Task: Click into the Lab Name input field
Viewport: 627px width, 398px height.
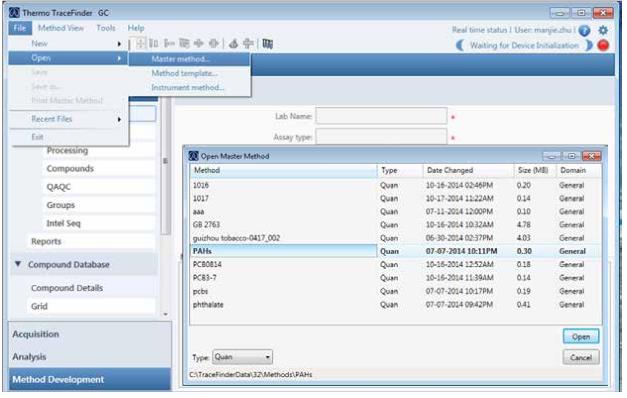Action: 381,116
